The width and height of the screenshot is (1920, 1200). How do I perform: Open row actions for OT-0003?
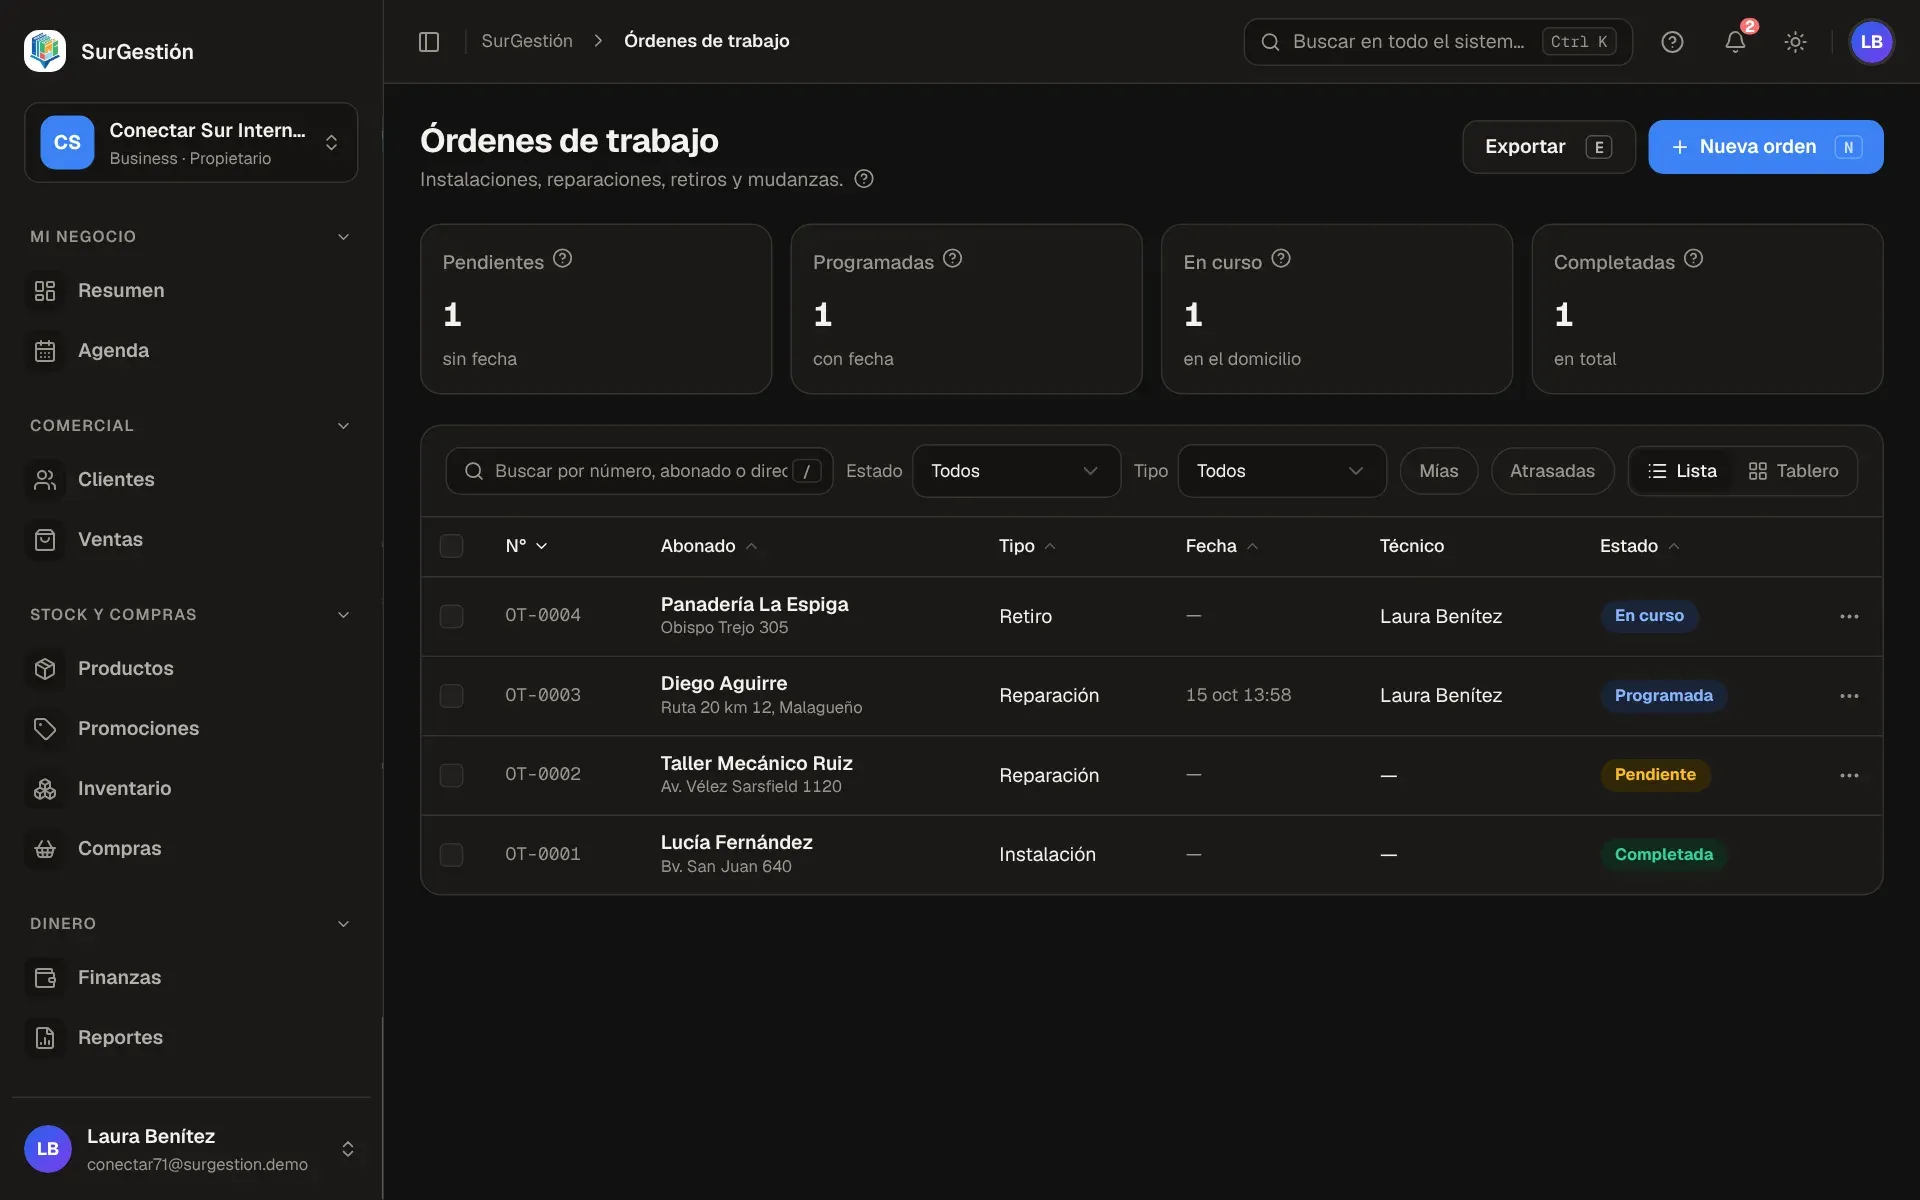click(1849, 696)
